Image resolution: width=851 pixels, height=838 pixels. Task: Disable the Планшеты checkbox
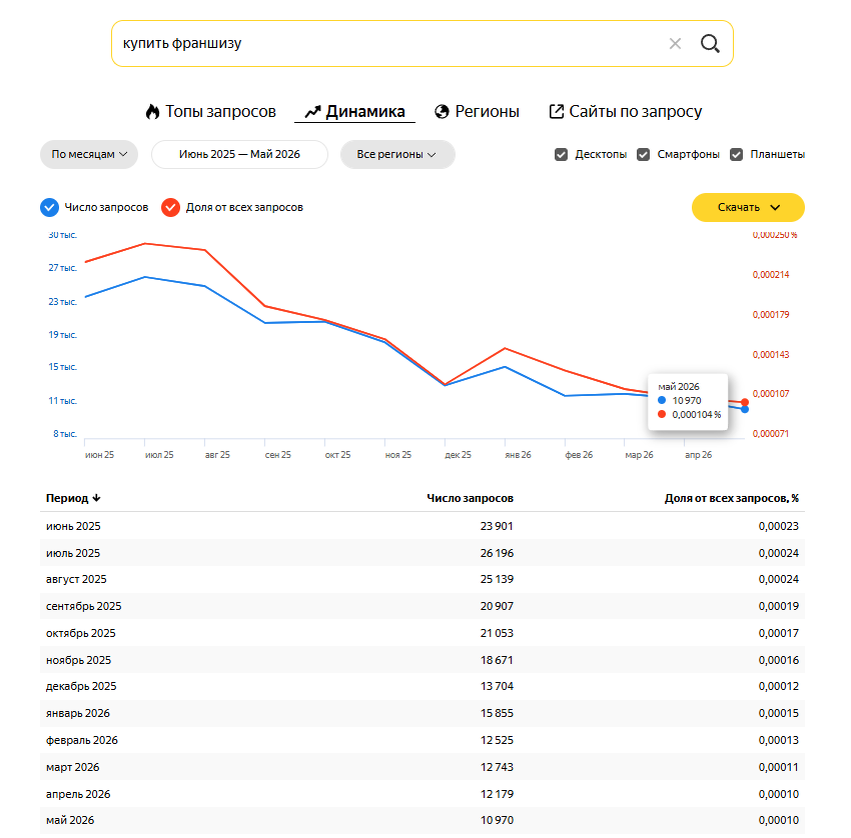[x=736, y=155]
